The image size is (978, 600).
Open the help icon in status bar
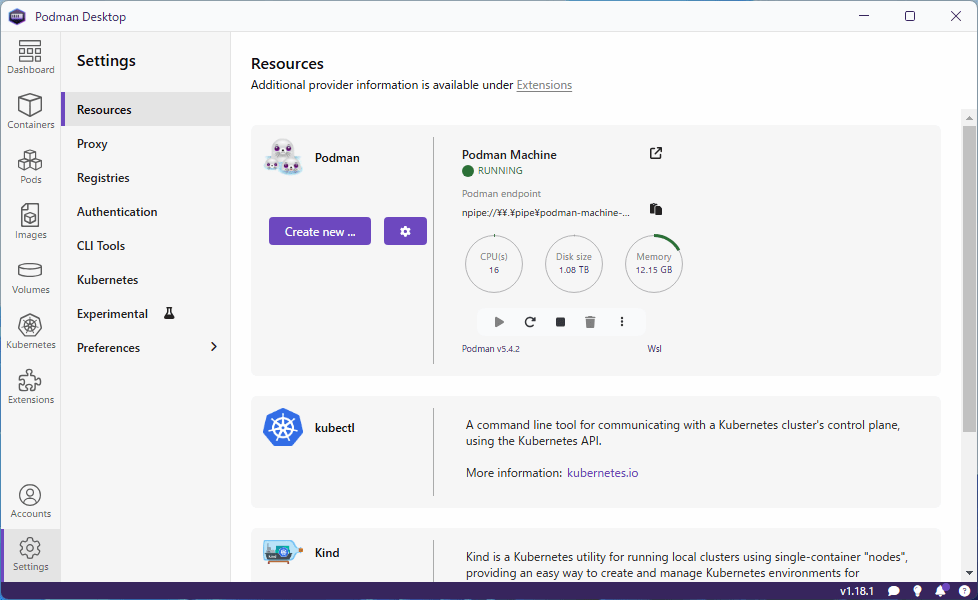click(x=964, y=591)
